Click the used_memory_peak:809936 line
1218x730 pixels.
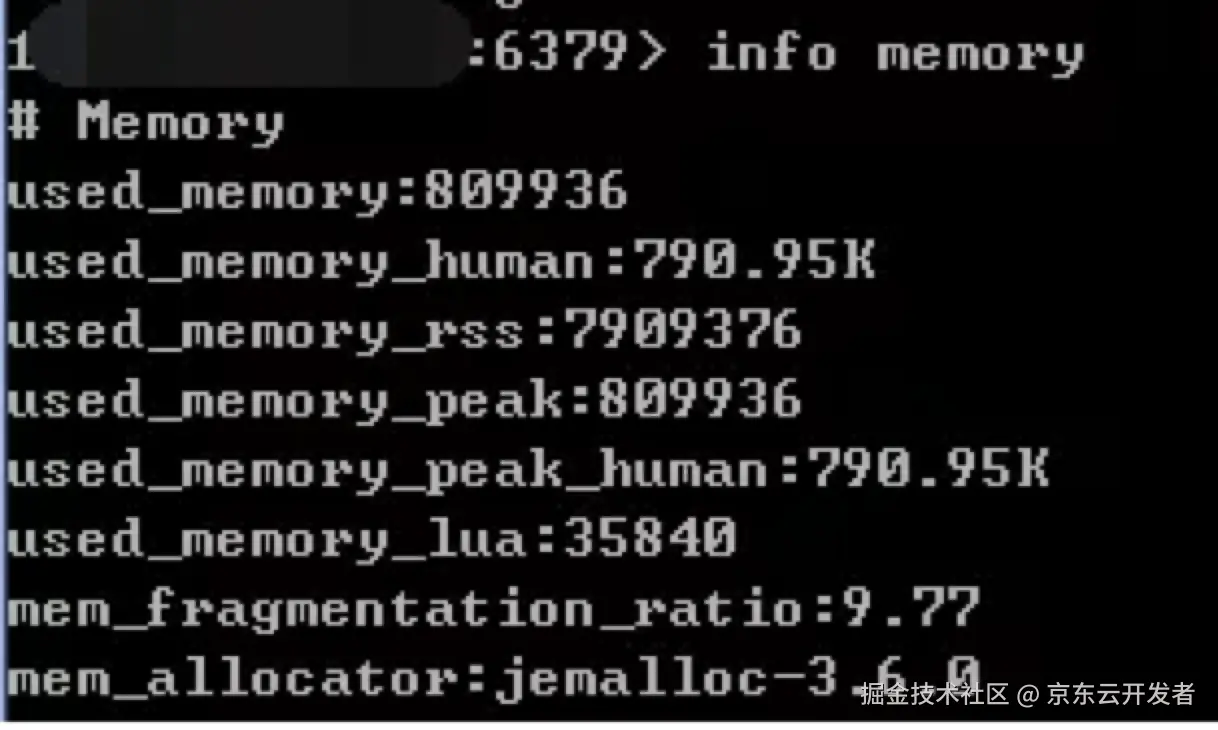[405, 401]
